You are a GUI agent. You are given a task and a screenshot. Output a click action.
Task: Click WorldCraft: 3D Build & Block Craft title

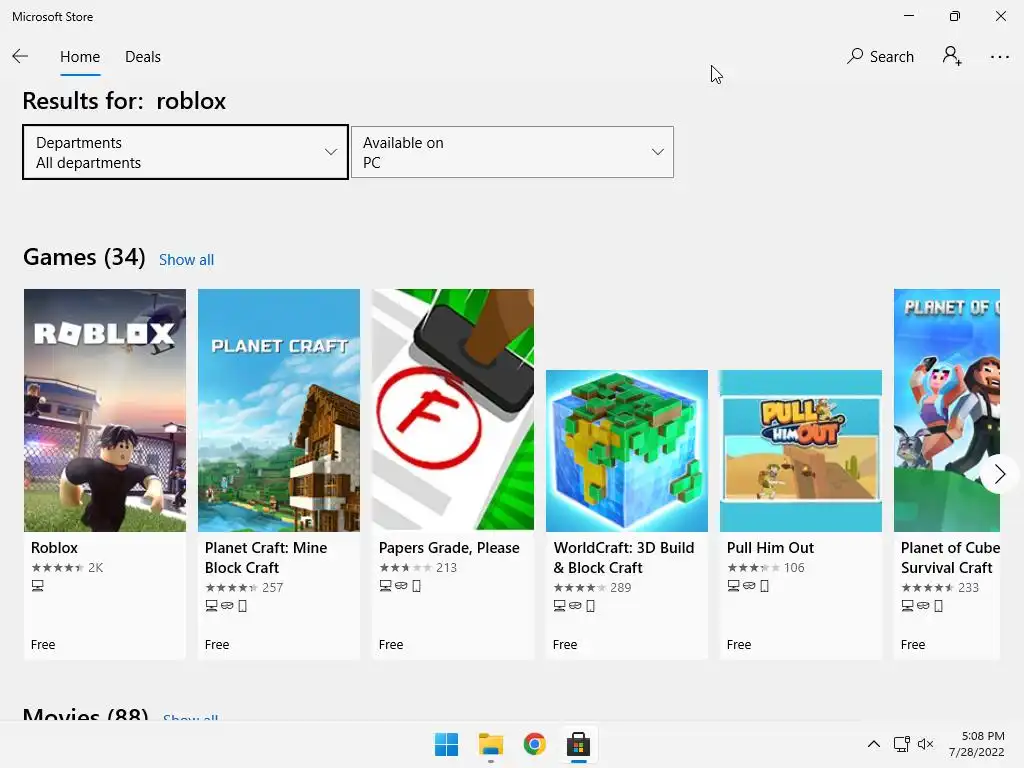624,558
